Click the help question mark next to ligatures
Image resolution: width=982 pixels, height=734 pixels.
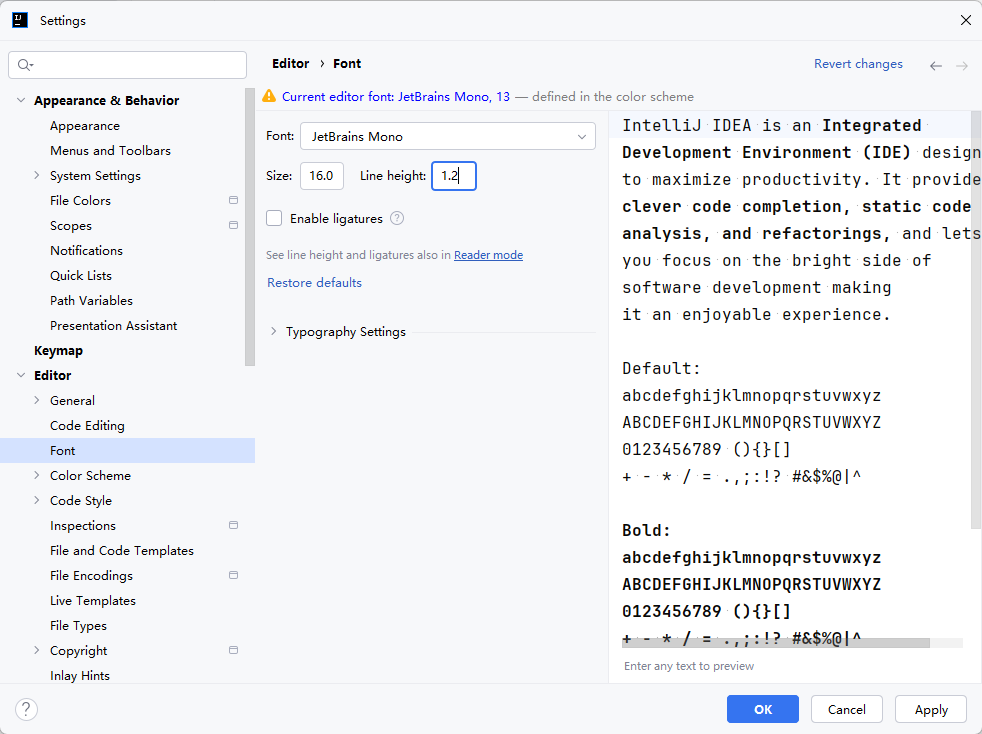[397, 219]
